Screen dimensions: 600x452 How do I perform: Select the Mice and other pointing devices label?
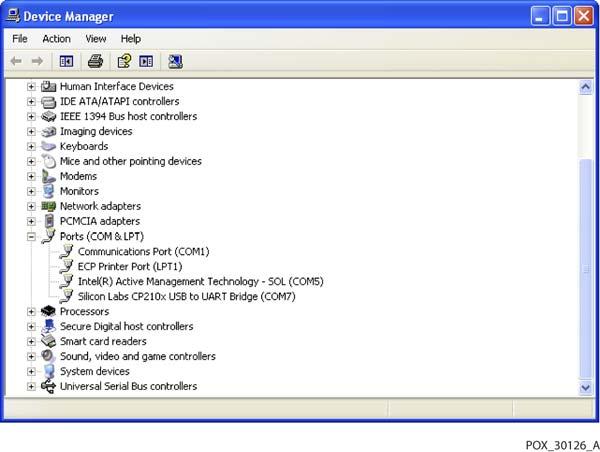click(131, 161)
